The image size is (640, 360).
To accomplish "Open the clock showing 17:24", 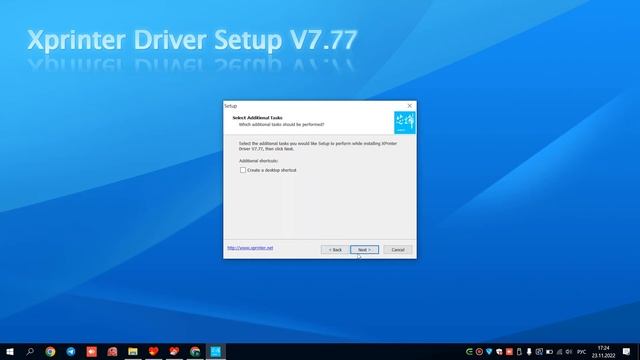I will [604, 351].
